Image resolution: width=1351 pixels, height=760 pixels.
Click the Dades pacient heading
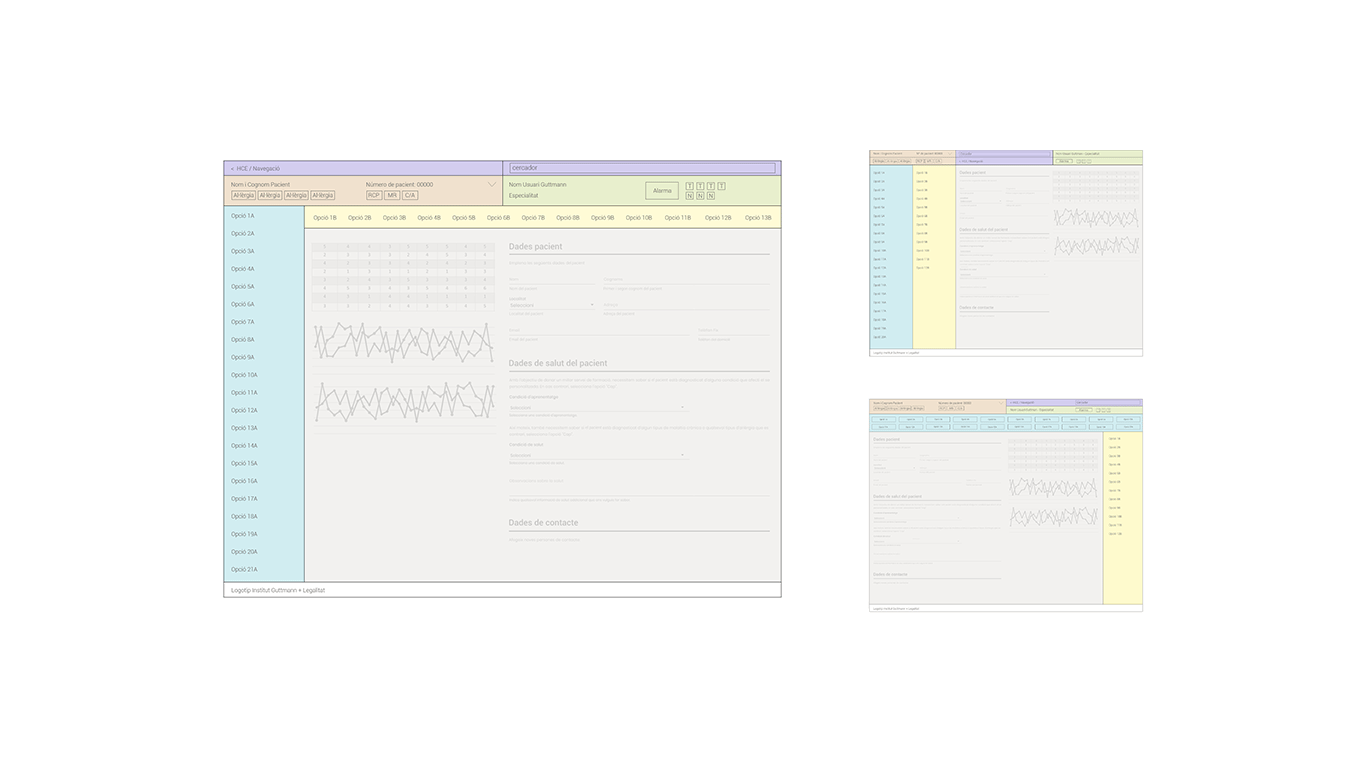535,247
